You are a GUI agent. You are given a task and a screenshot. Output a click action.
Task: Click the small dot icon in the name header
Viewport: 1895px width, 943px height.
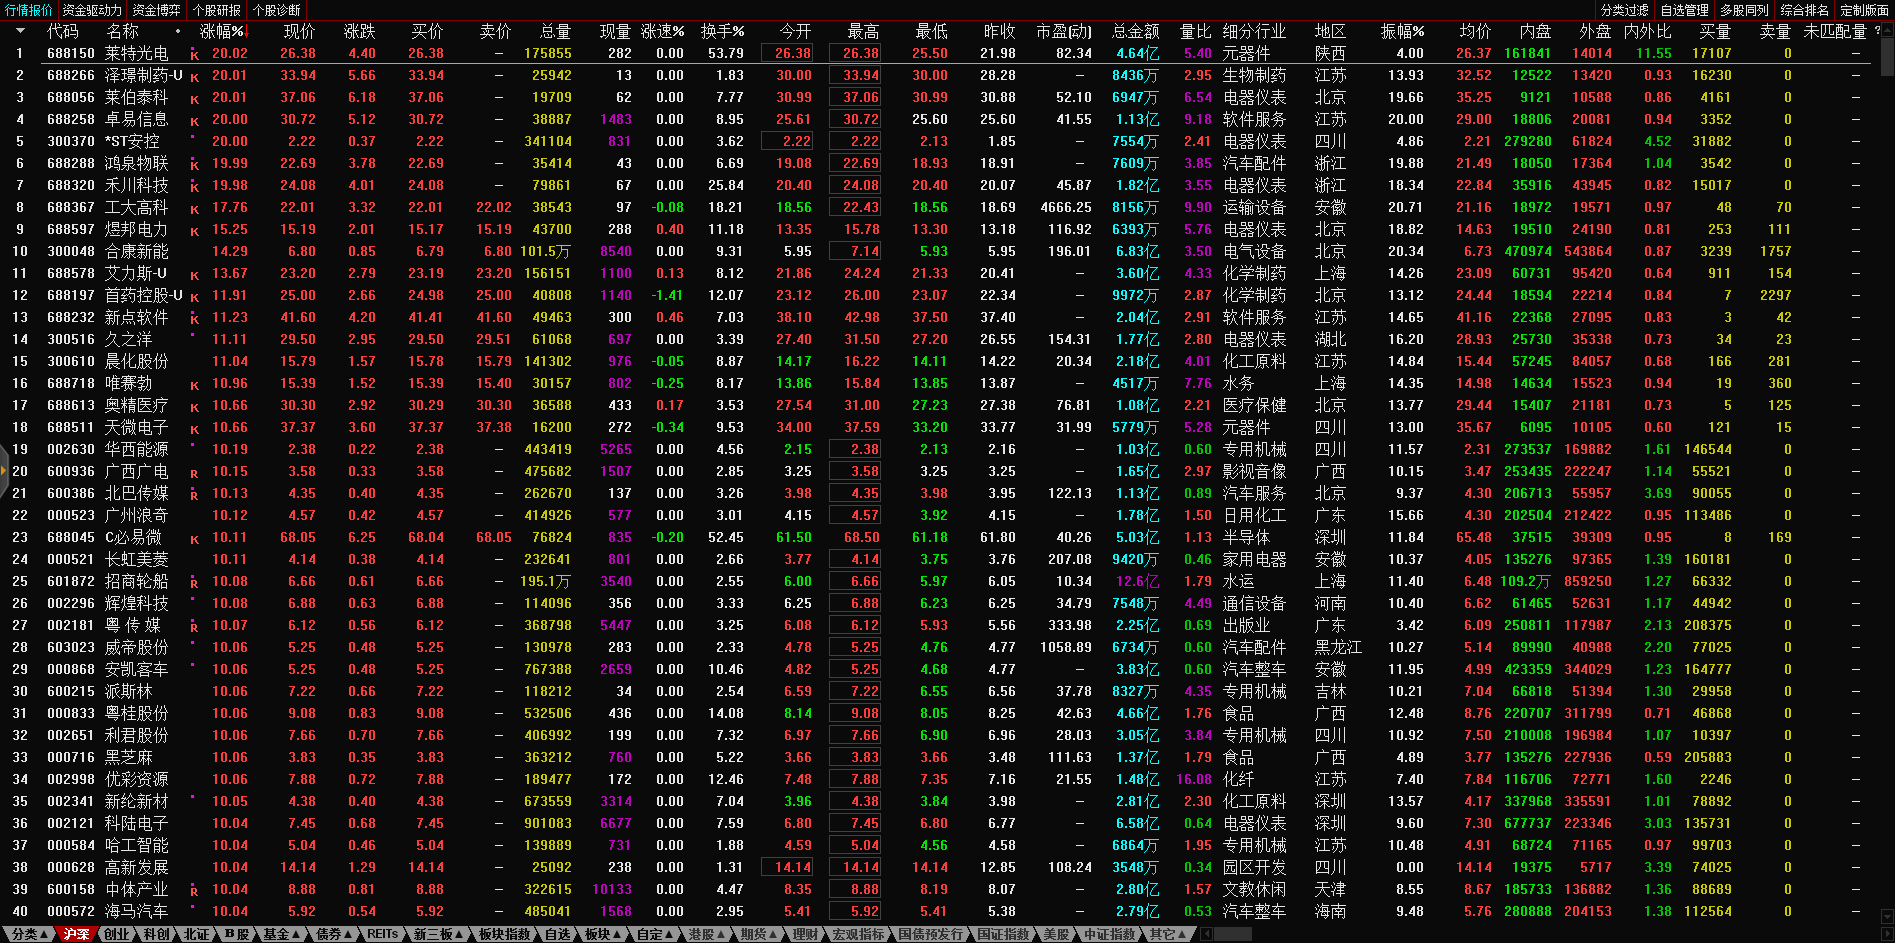click(178, 31)
